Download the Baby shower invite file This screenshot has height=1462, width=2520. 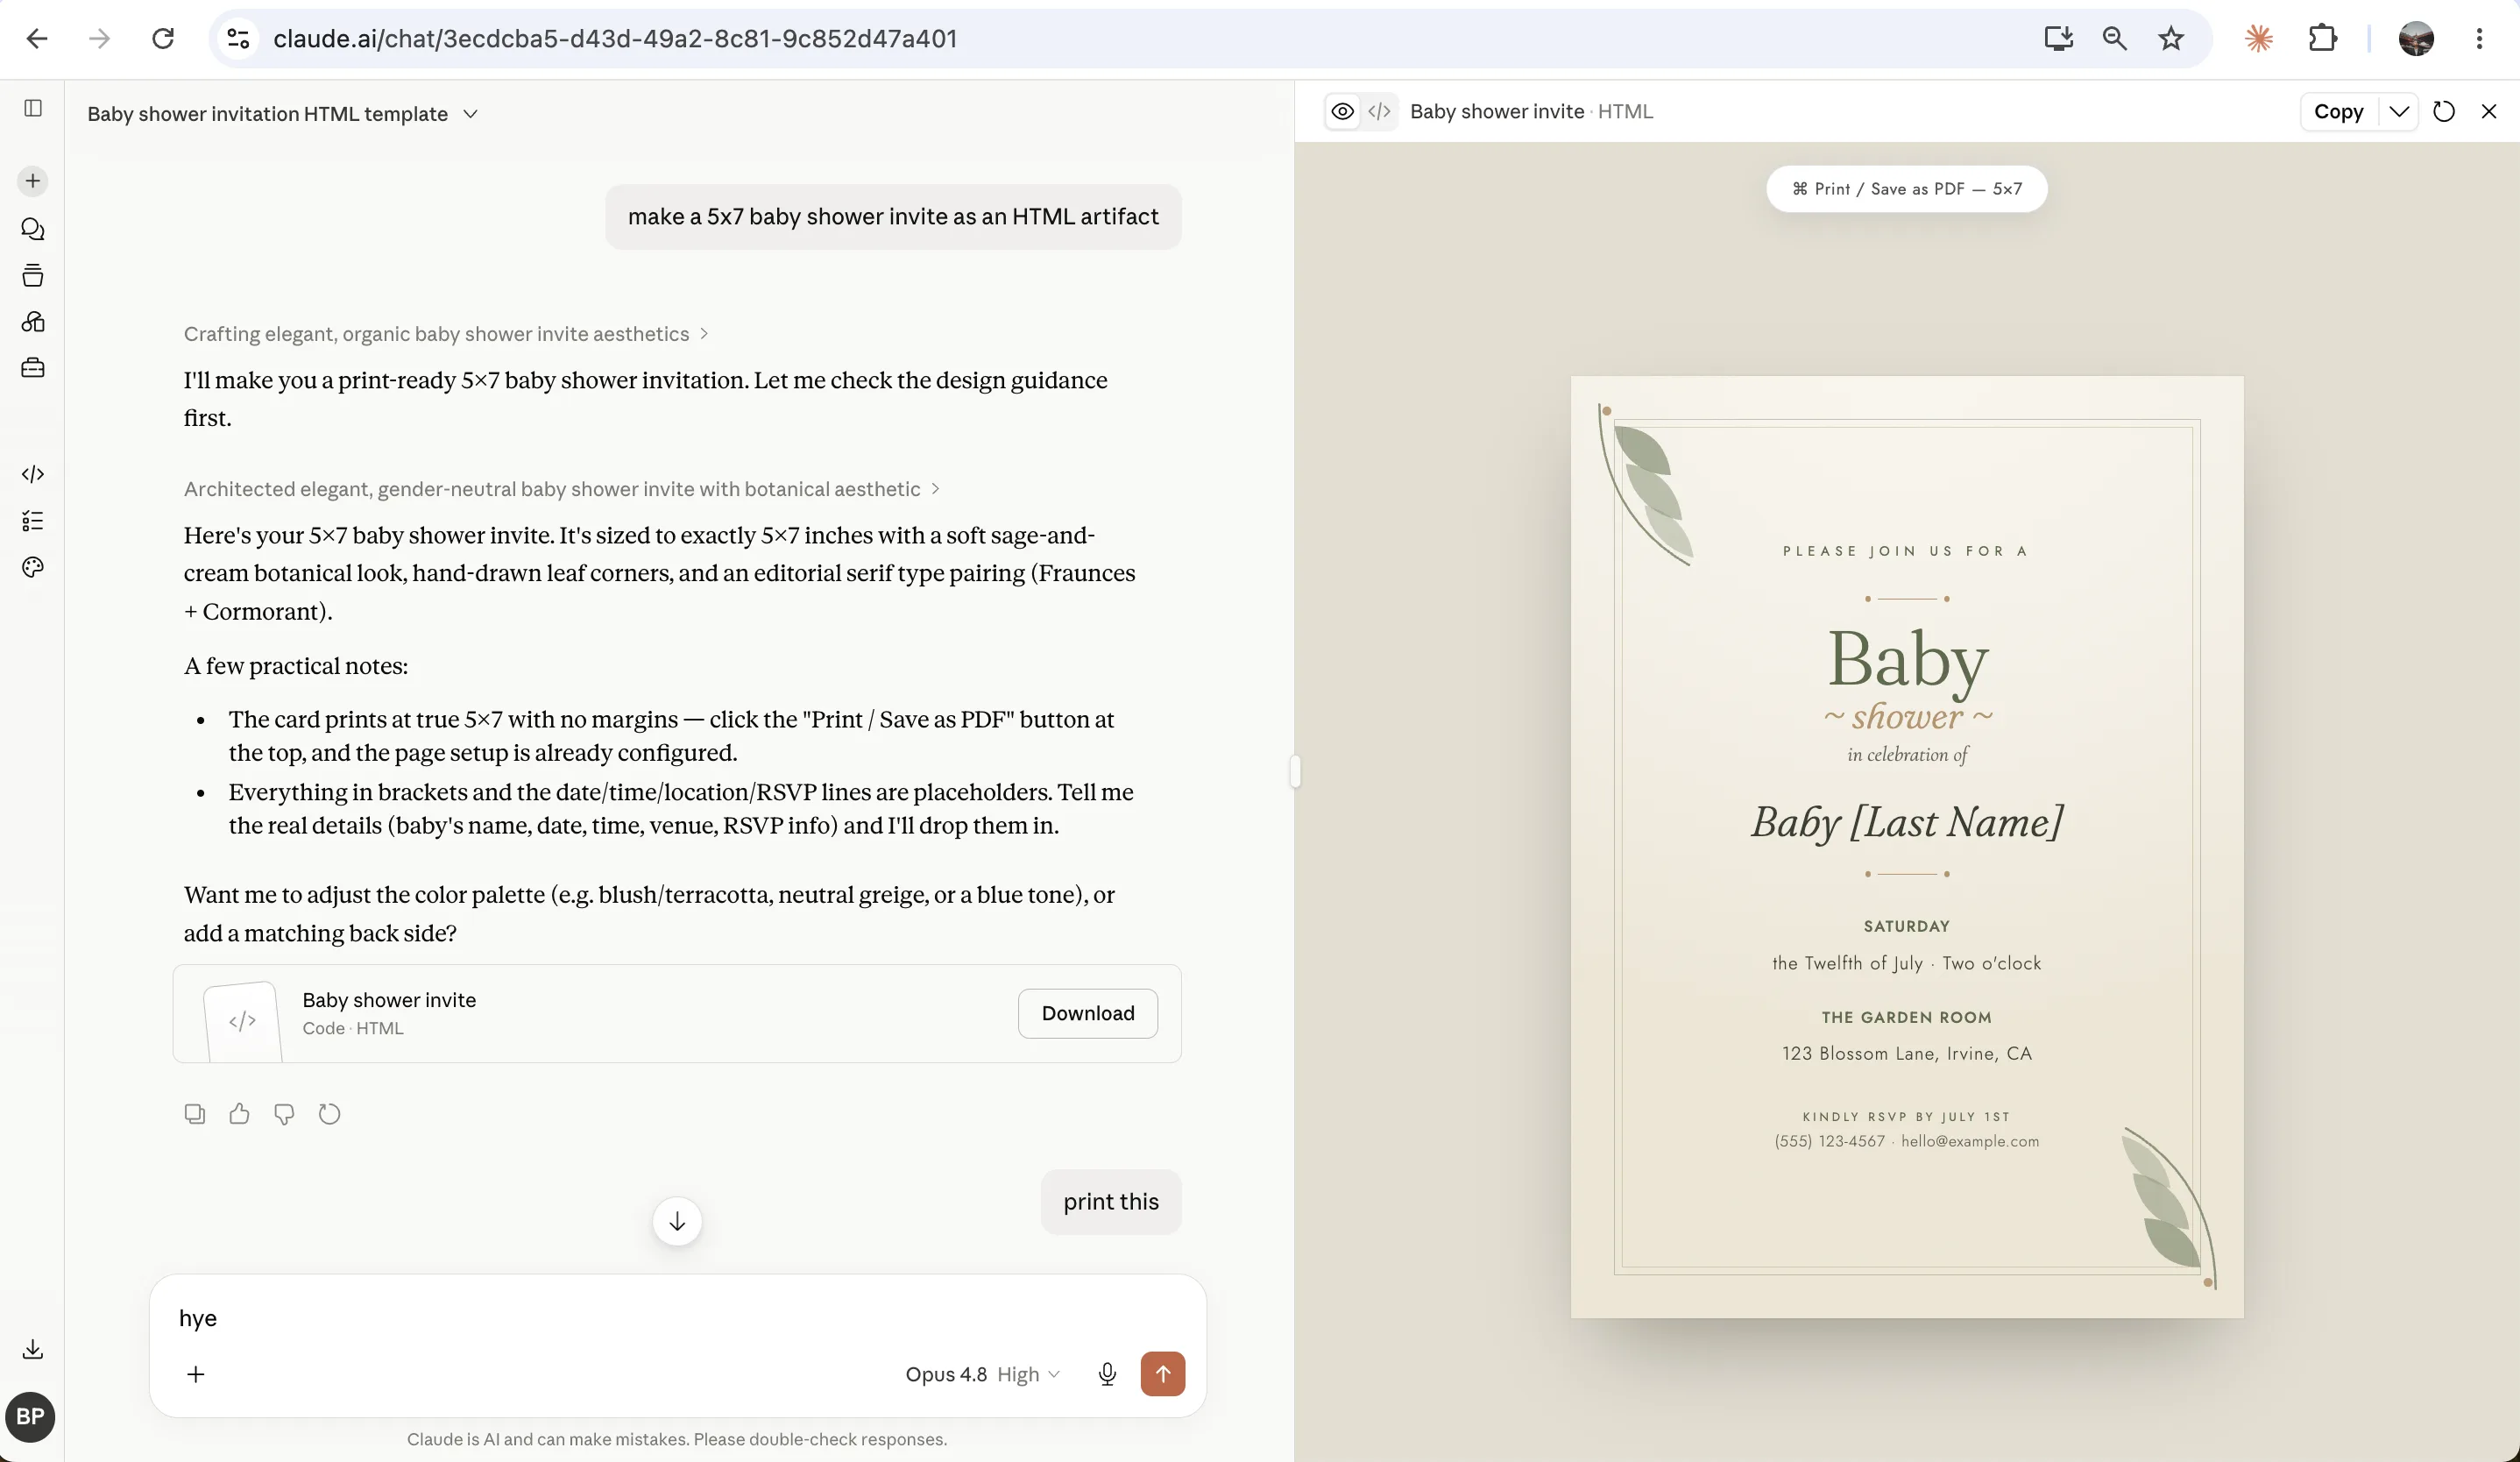[1087, 1013]
